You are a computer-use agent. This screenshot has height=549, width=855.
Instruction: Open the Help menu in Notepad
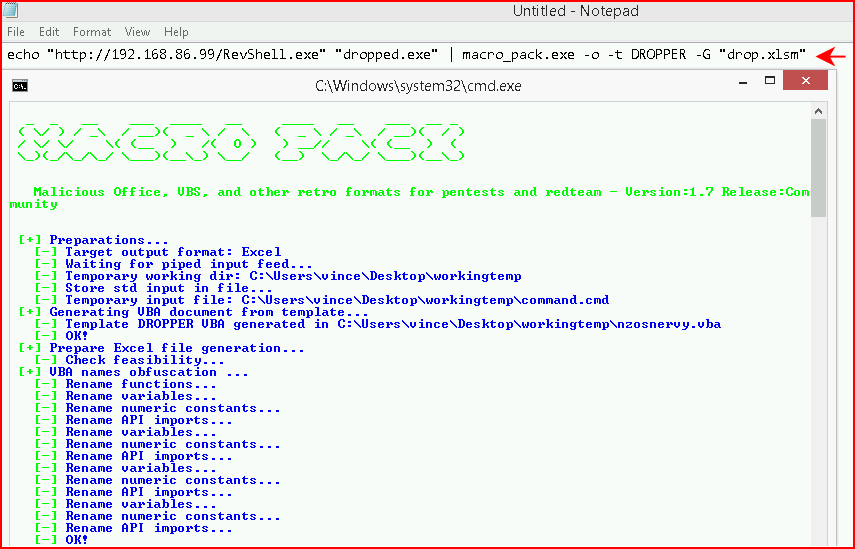click(176, 32)
